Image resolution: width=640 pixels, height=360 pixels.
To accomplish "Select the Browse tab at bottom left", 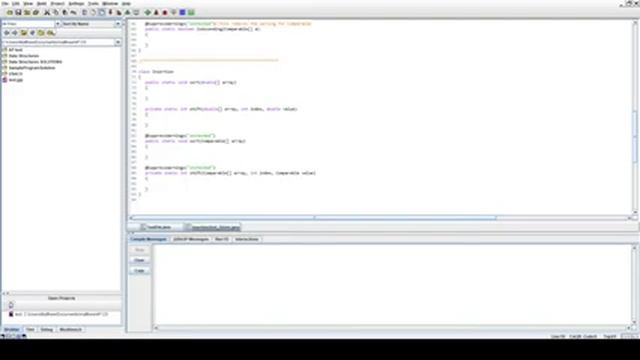I will point(11,329).
